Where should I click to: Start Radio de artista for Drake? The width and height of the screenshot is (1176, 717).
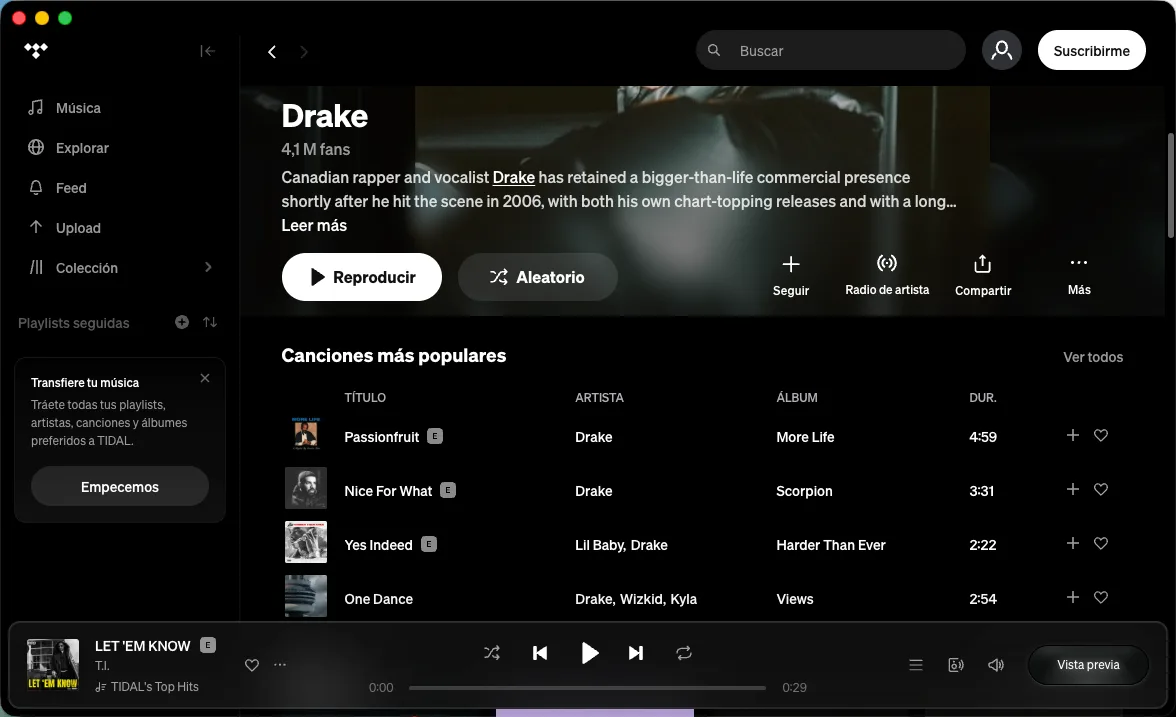click(886, 263)
